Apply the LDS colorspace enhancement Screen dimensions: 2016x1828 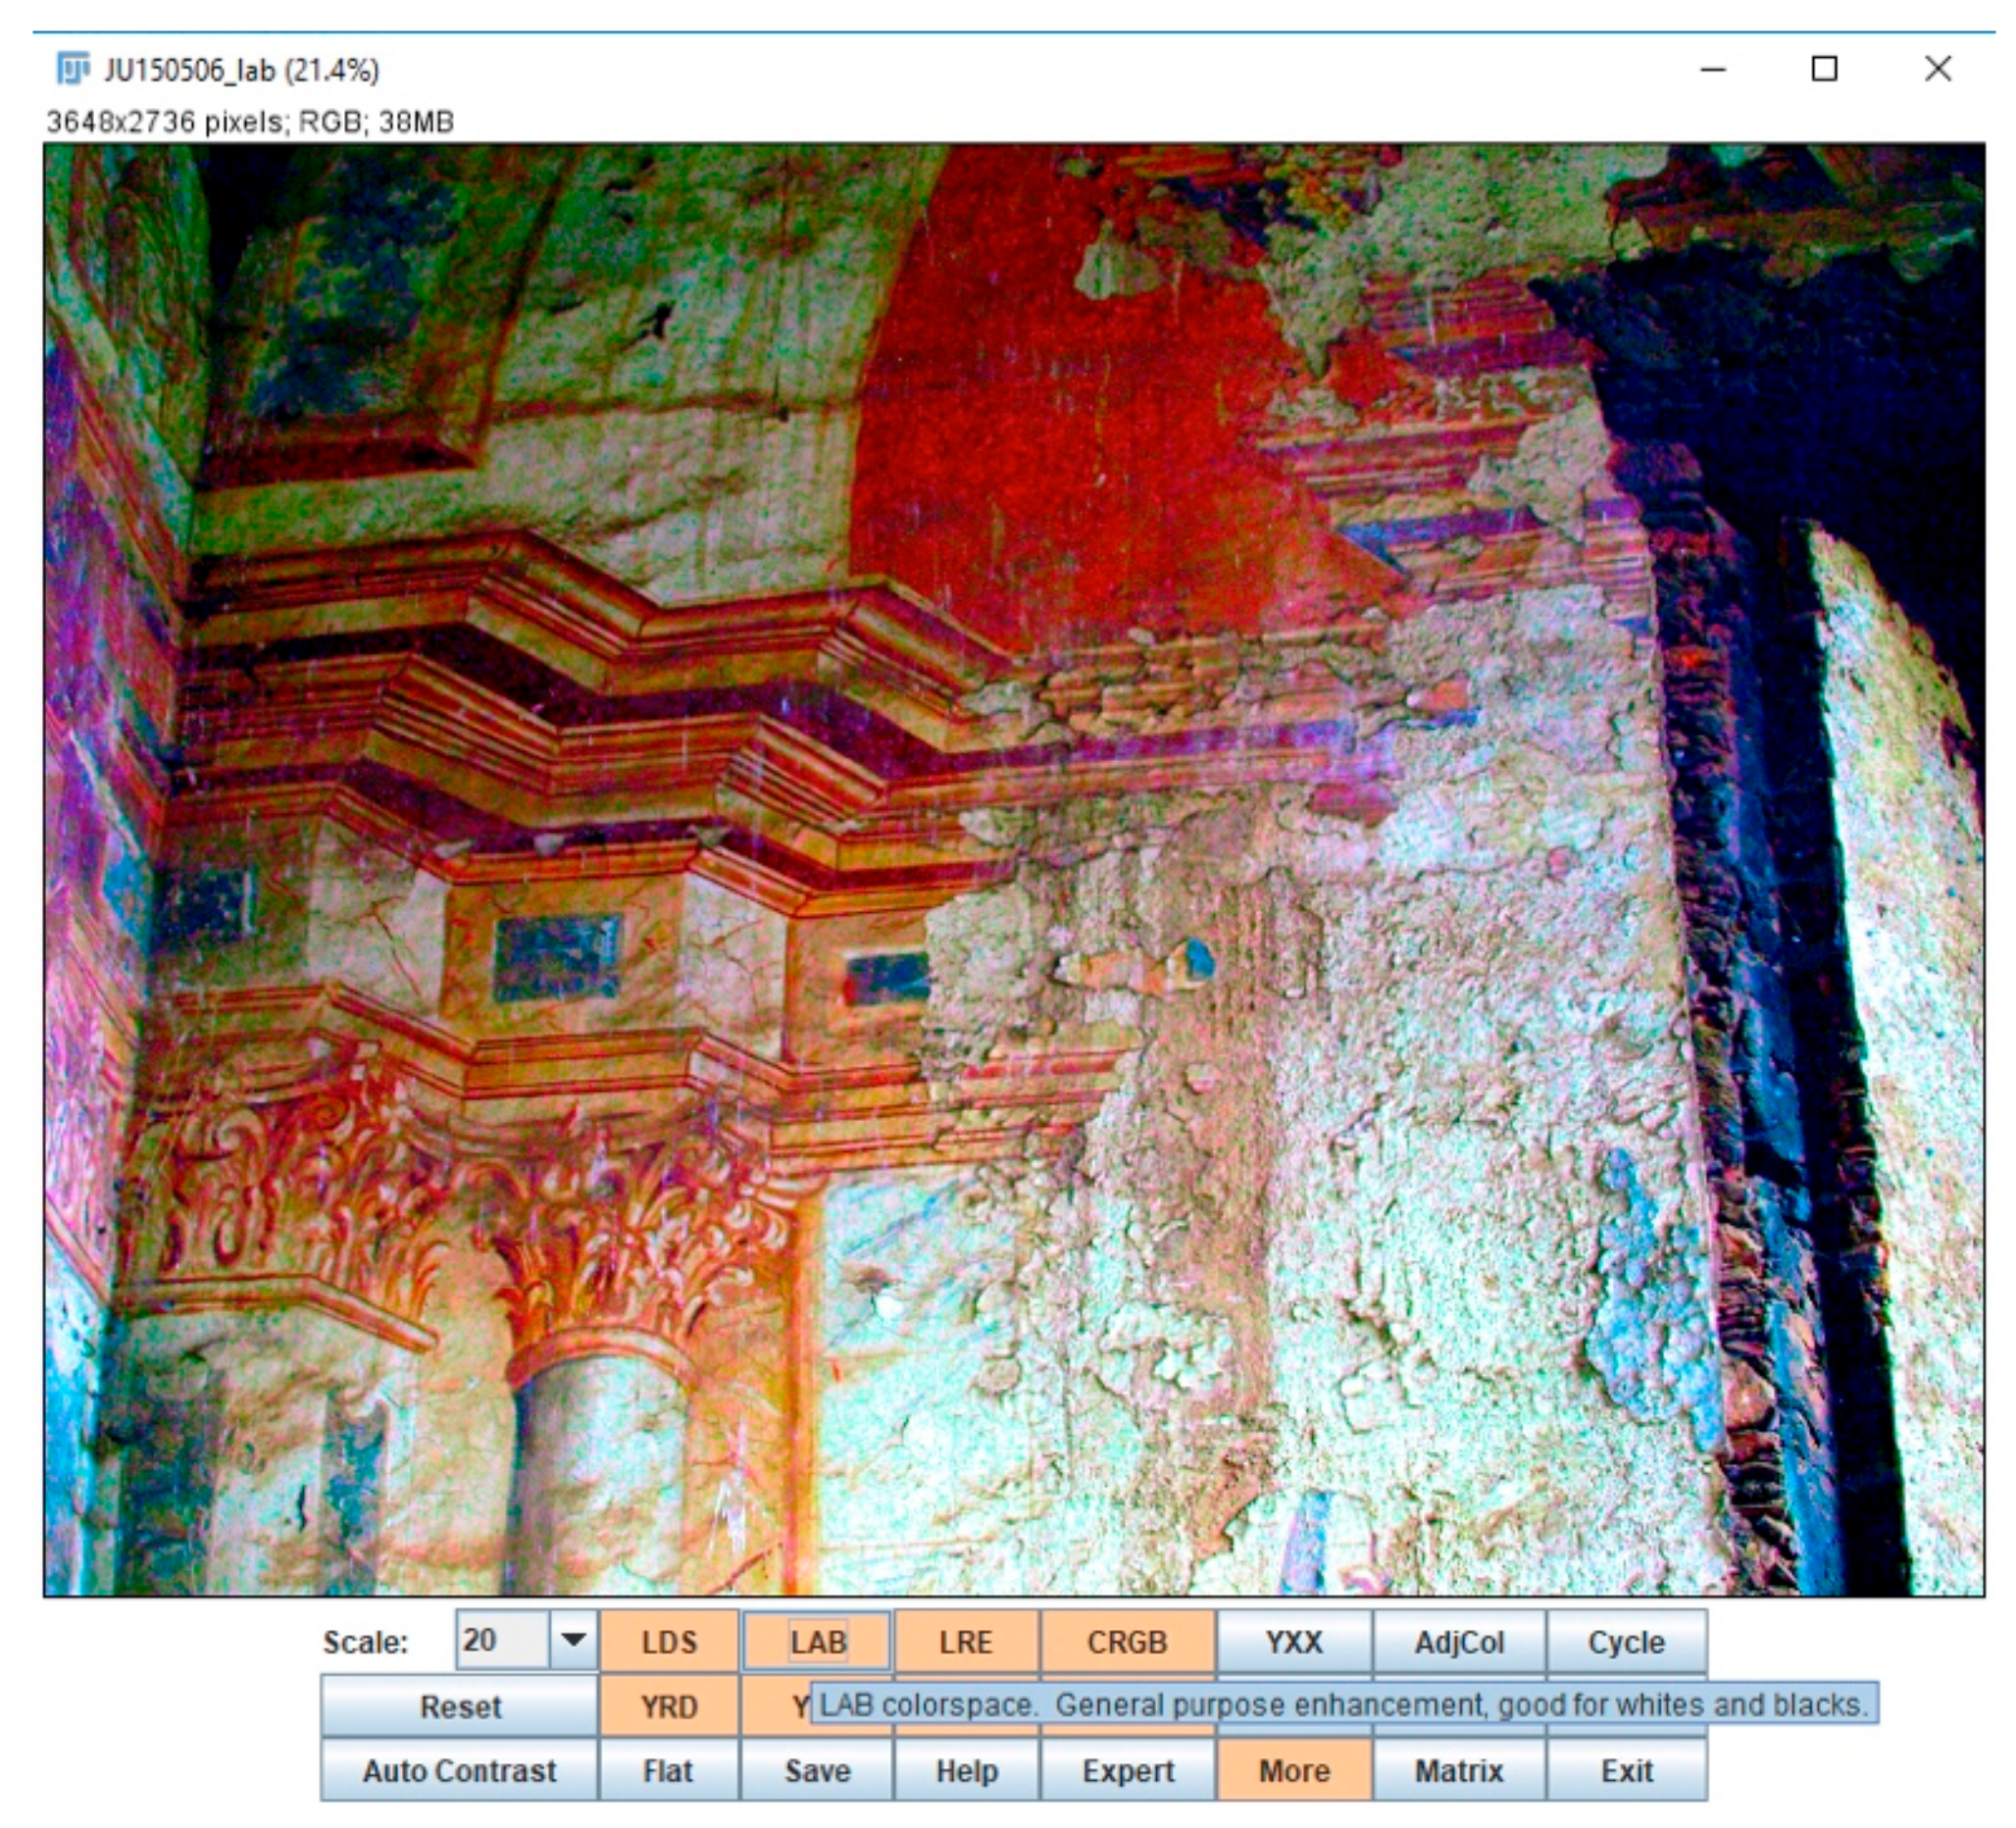[x=668, y=1642]
